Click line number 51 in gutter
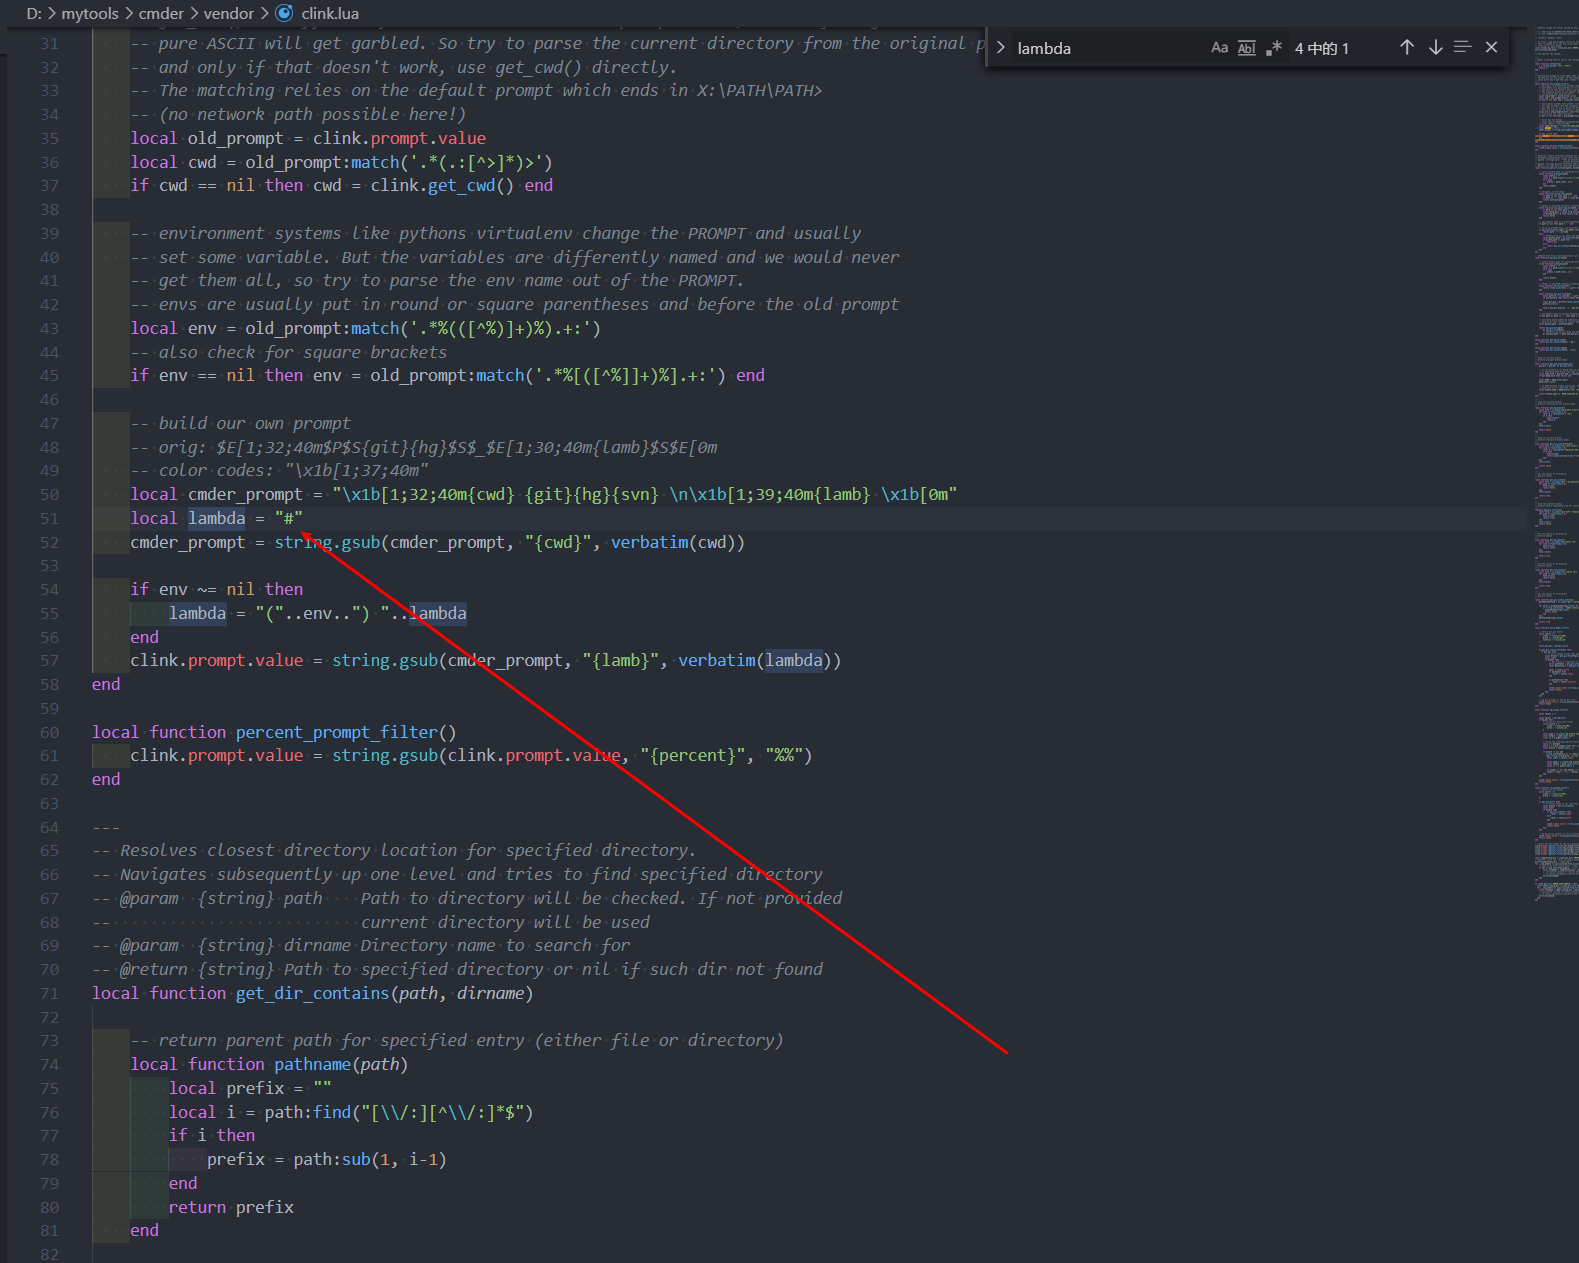The width and height of the screenshot is (1579, 1263). [49, 518]
